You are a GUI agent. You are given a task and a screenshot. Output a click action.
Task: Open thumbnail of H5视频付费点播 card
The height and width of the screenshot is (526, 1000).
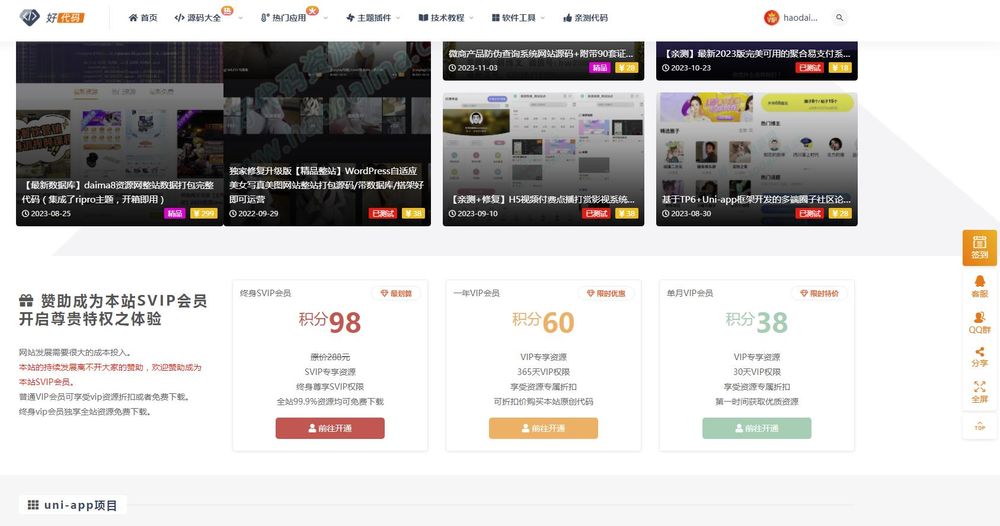tap(543, 143)
